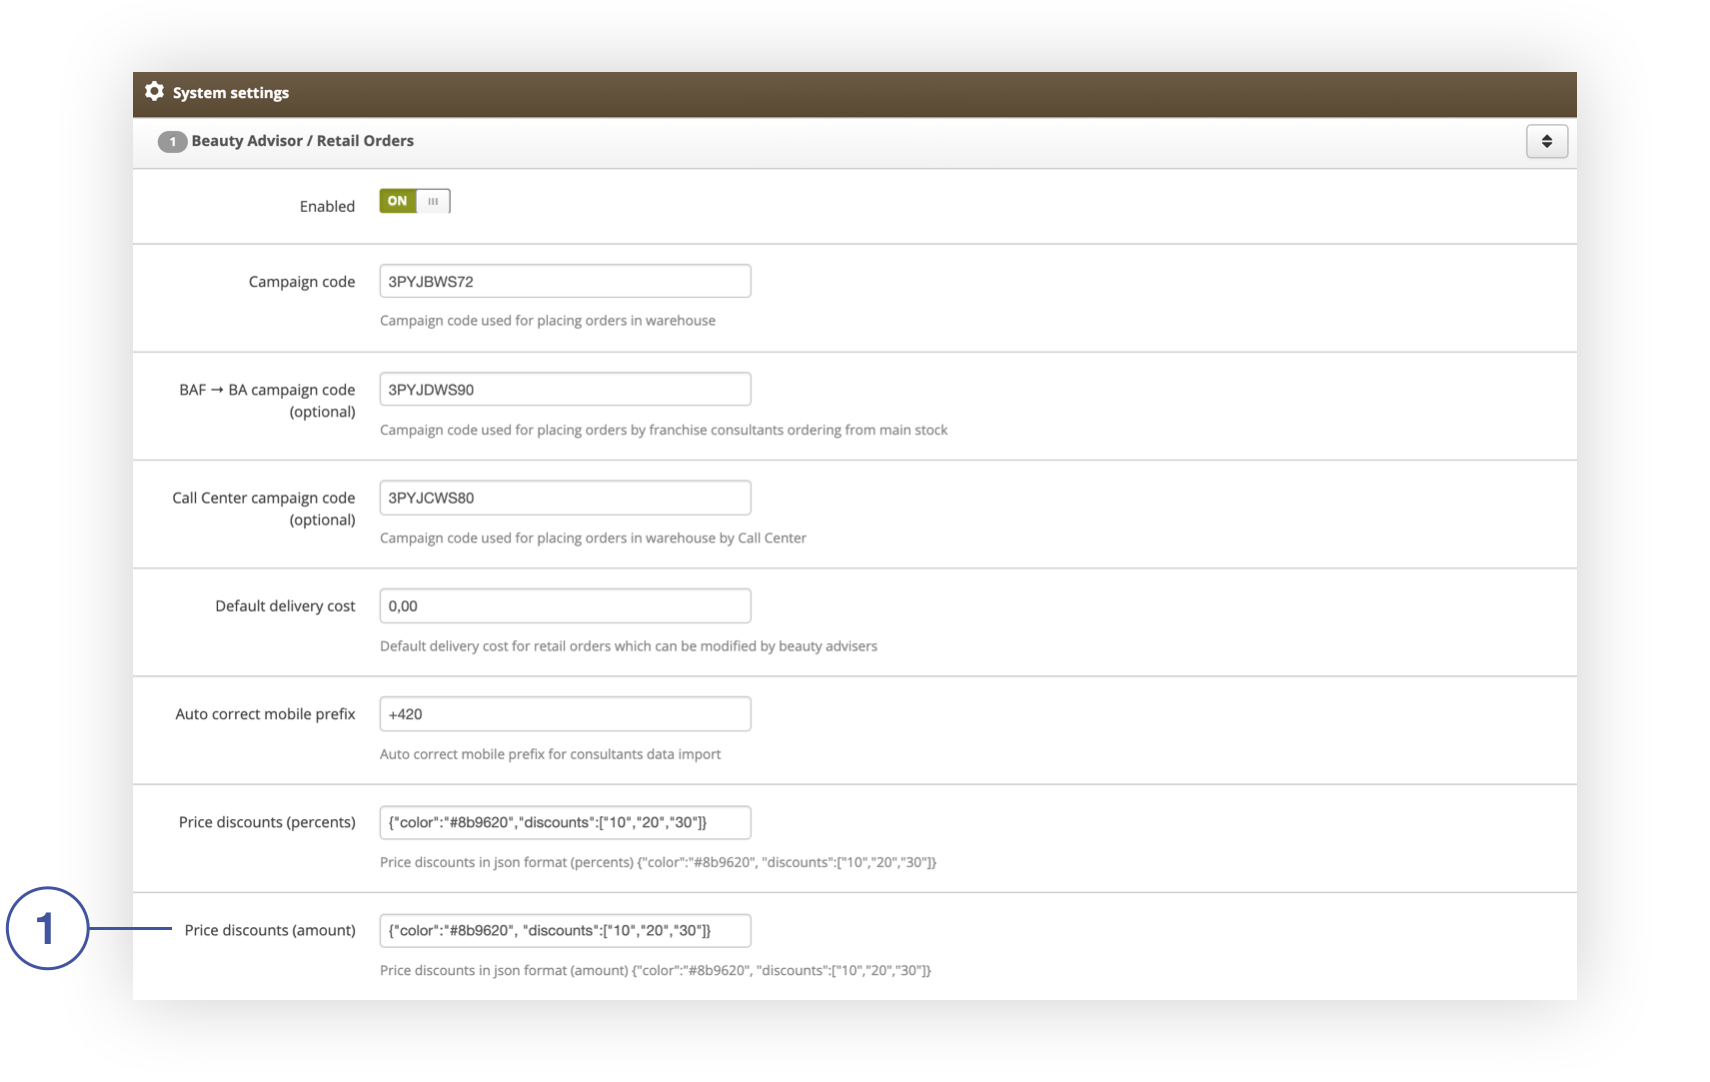Click the section number 1 badge
The height and width of the screenshot is (1082, 1710).
(172, 142)
